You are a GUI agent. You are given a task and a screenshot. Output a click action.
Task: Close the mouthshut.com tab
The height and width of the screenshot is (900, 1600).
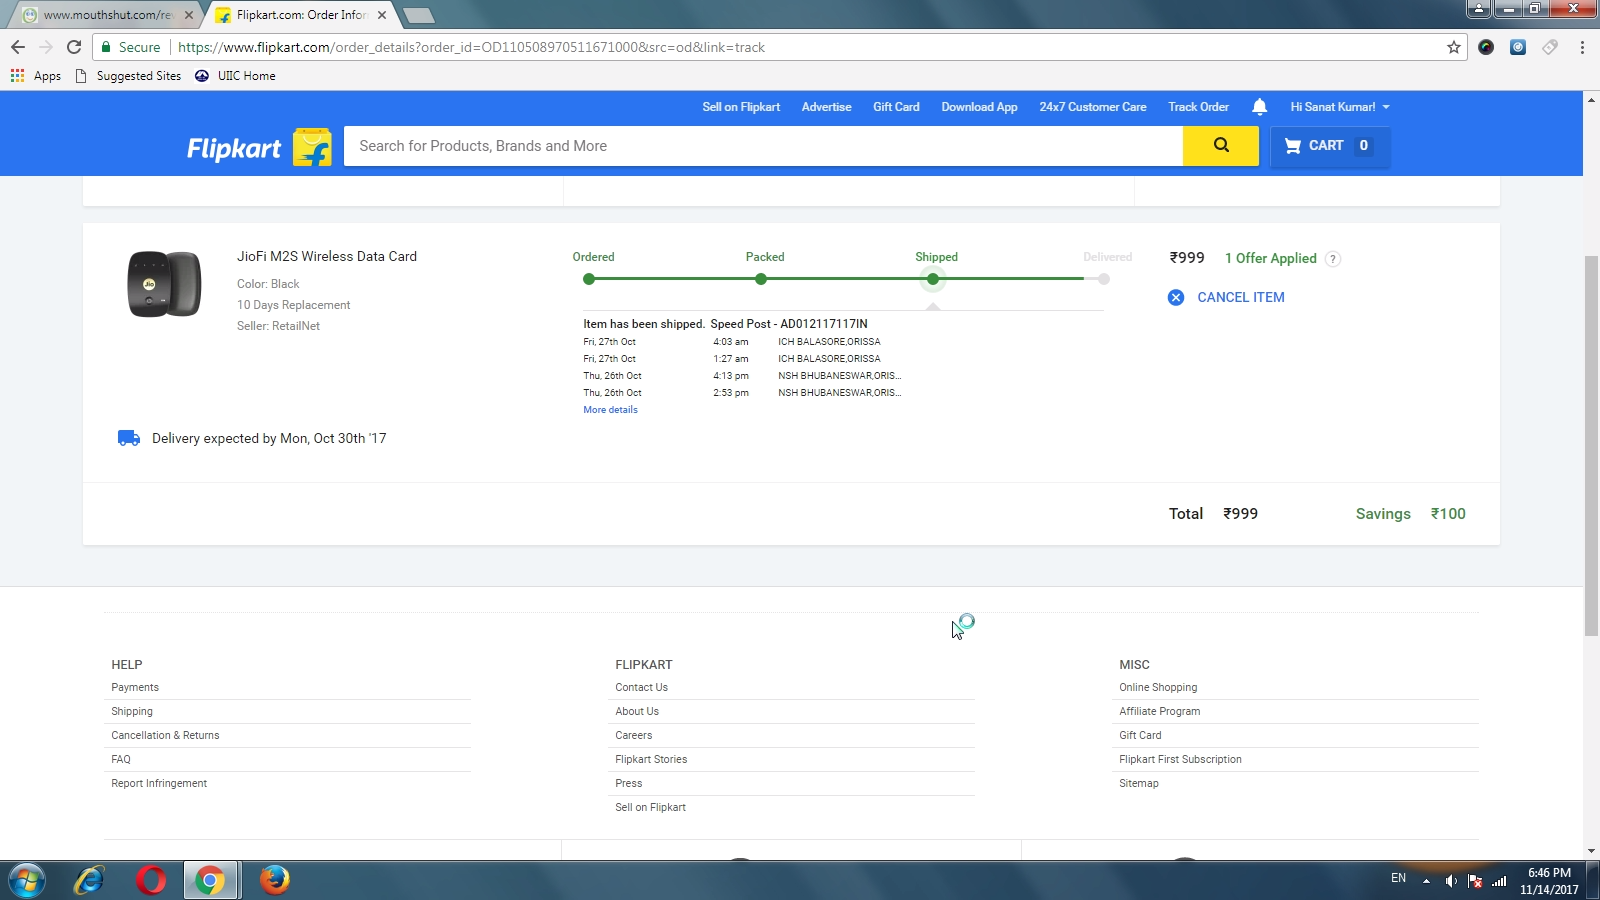tap(189, 15)
